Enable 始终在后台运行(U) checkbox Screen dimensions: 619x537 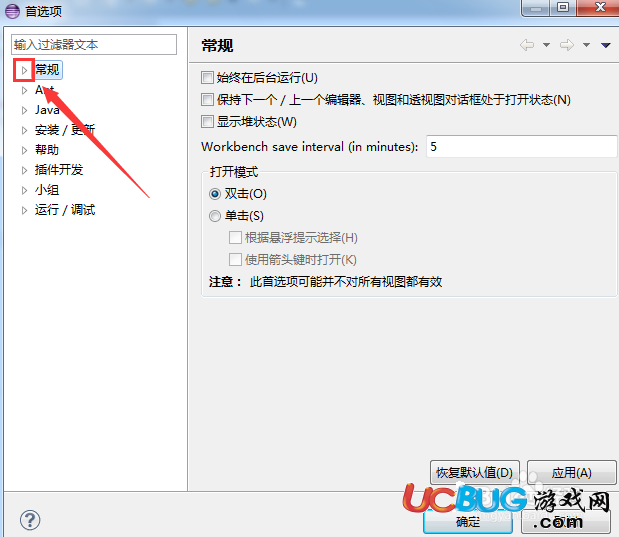tap(207, 77)
